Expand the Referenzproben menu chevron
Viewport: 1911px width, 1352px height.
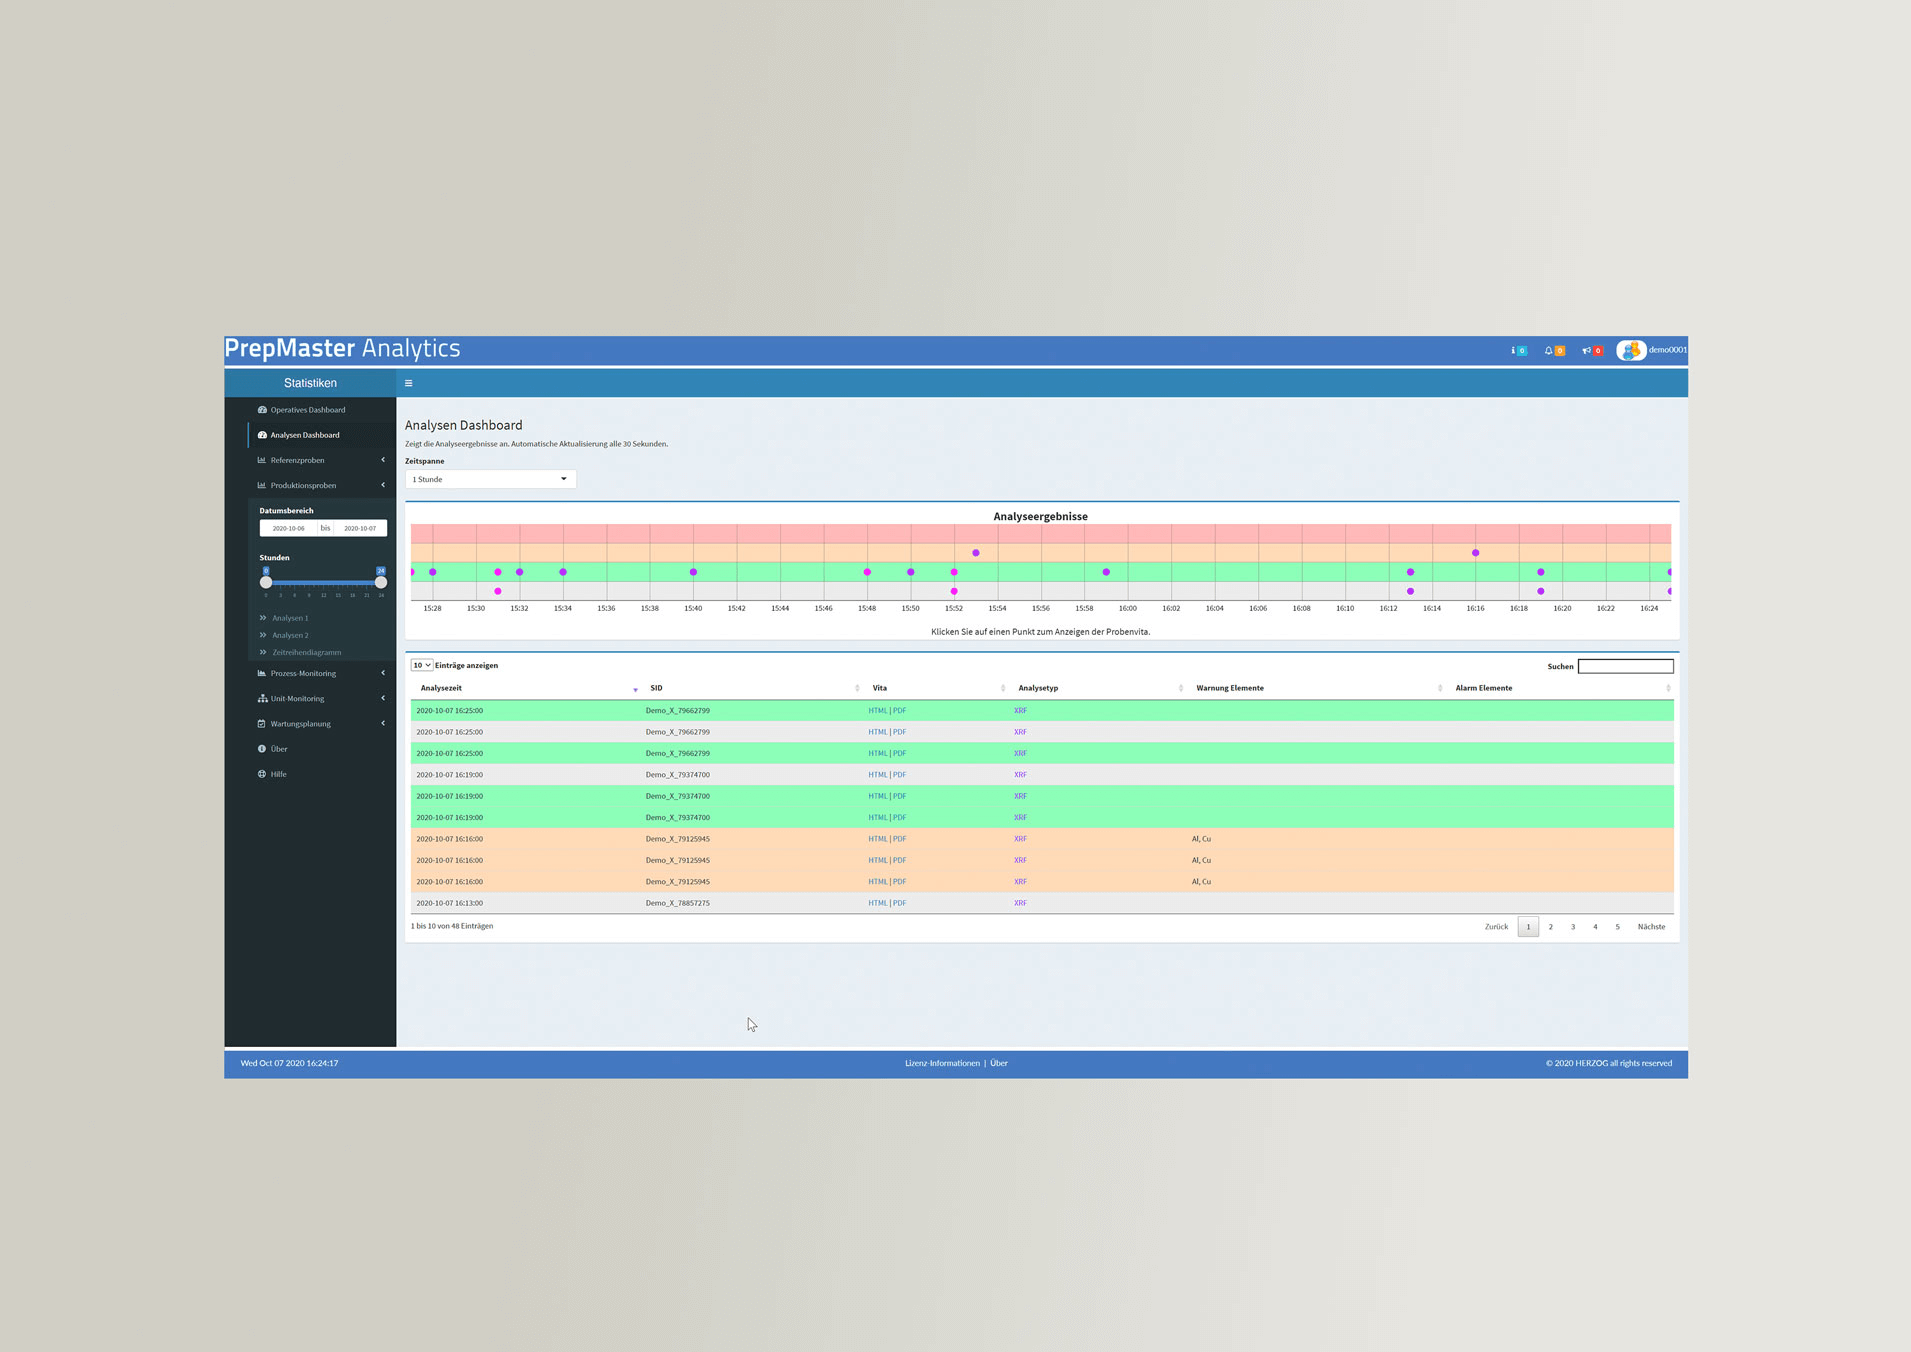click(x=383, y=460)
